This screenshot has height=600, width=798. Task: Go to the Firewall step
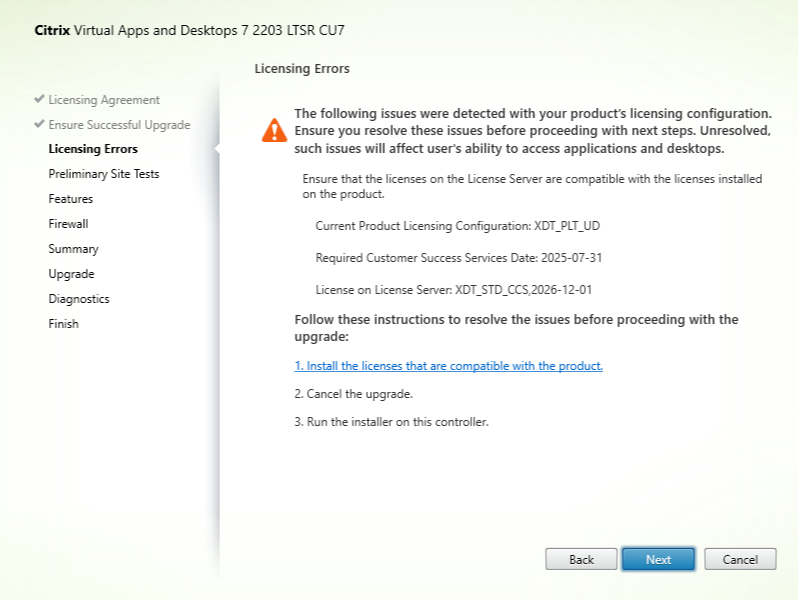[68, 224]
